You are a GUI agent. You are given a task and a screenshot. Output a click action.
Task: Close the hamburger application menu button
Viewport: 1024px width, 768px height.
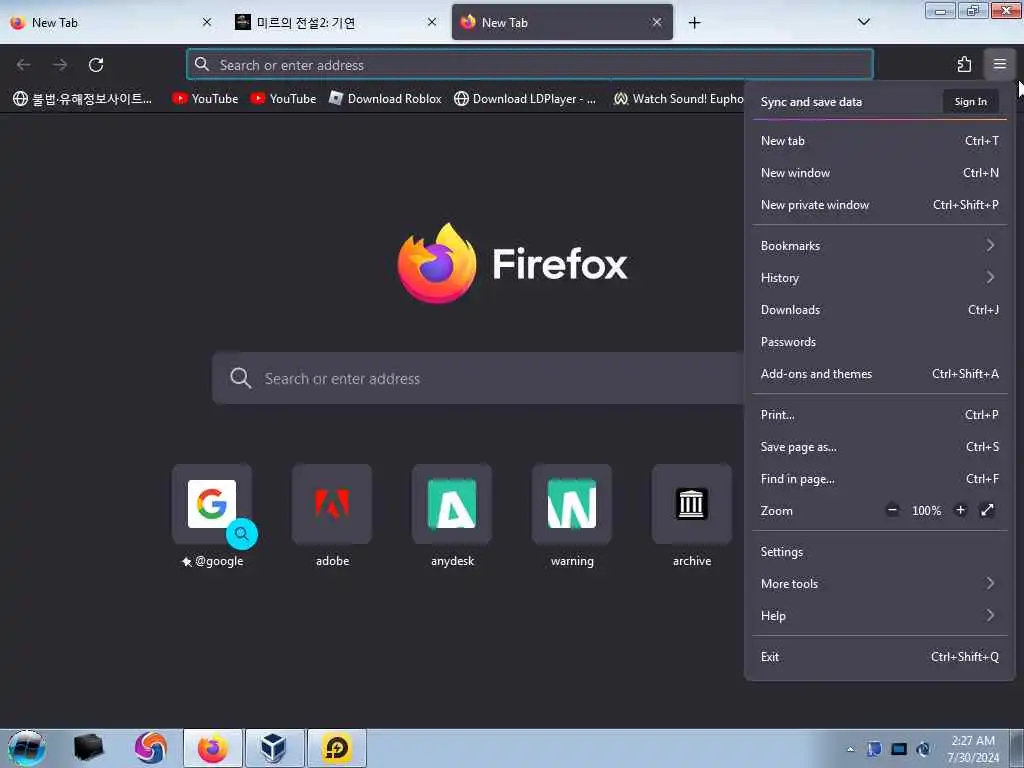click(x=999, y=64)
